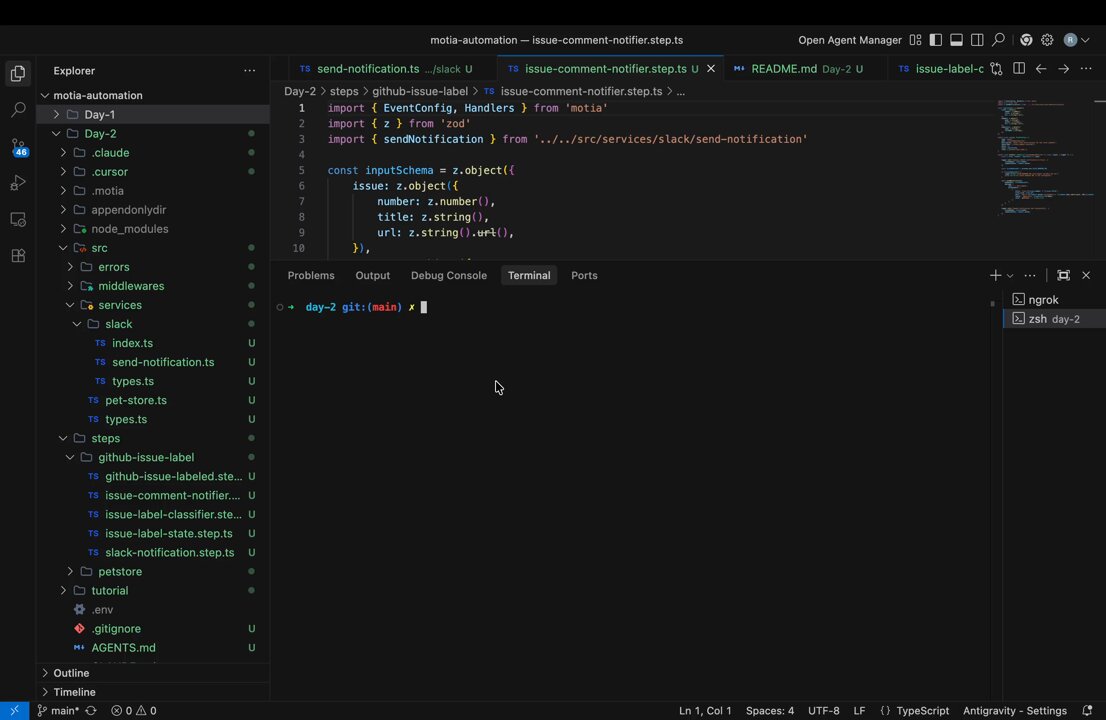Toggle secondary sidebar visibility icon

tap(977, 40)
